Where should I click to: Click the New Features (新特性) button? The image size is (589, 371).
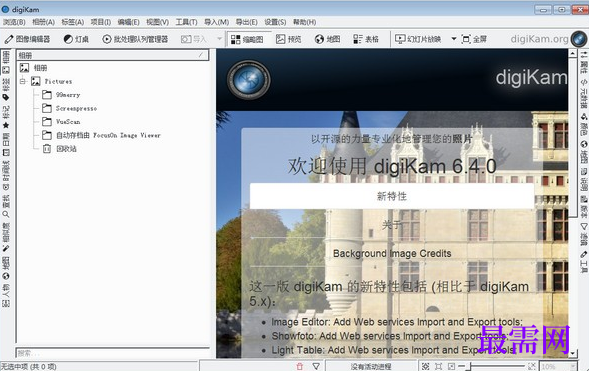coord(392,196)
